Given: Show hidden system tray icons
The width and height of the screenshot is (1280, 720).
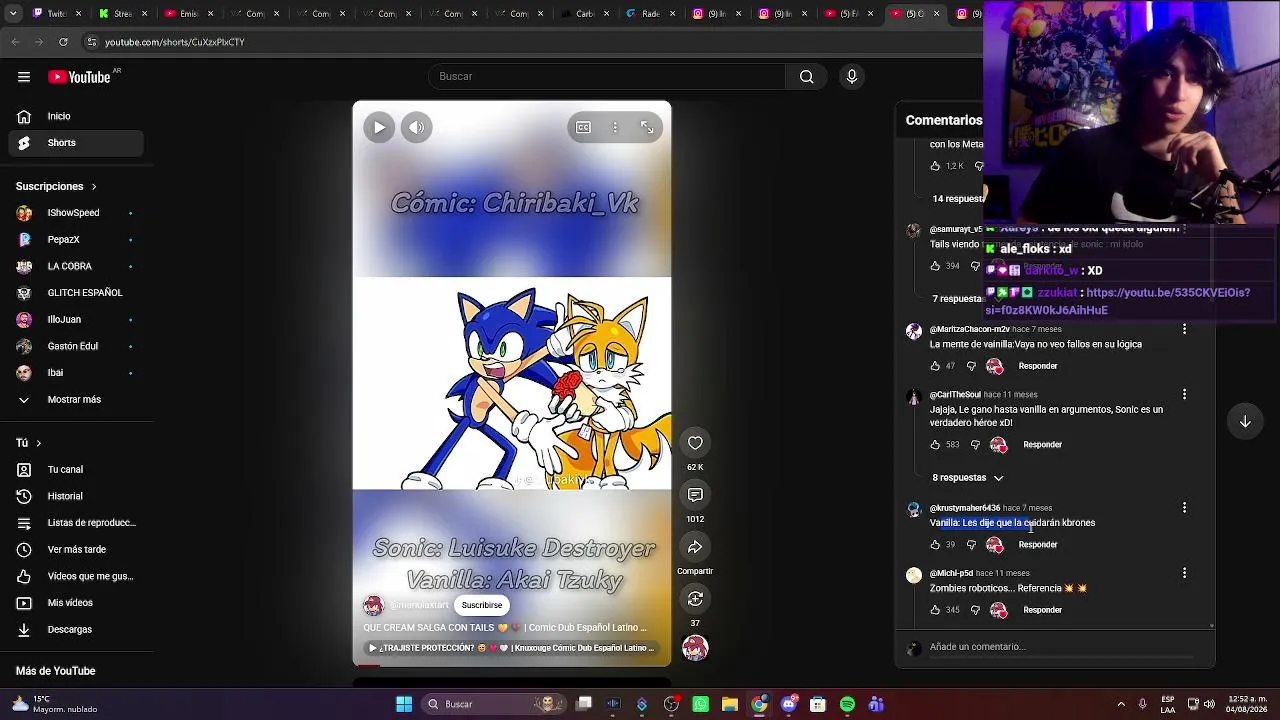Looking at the screenshot, I should [1121, 704].
